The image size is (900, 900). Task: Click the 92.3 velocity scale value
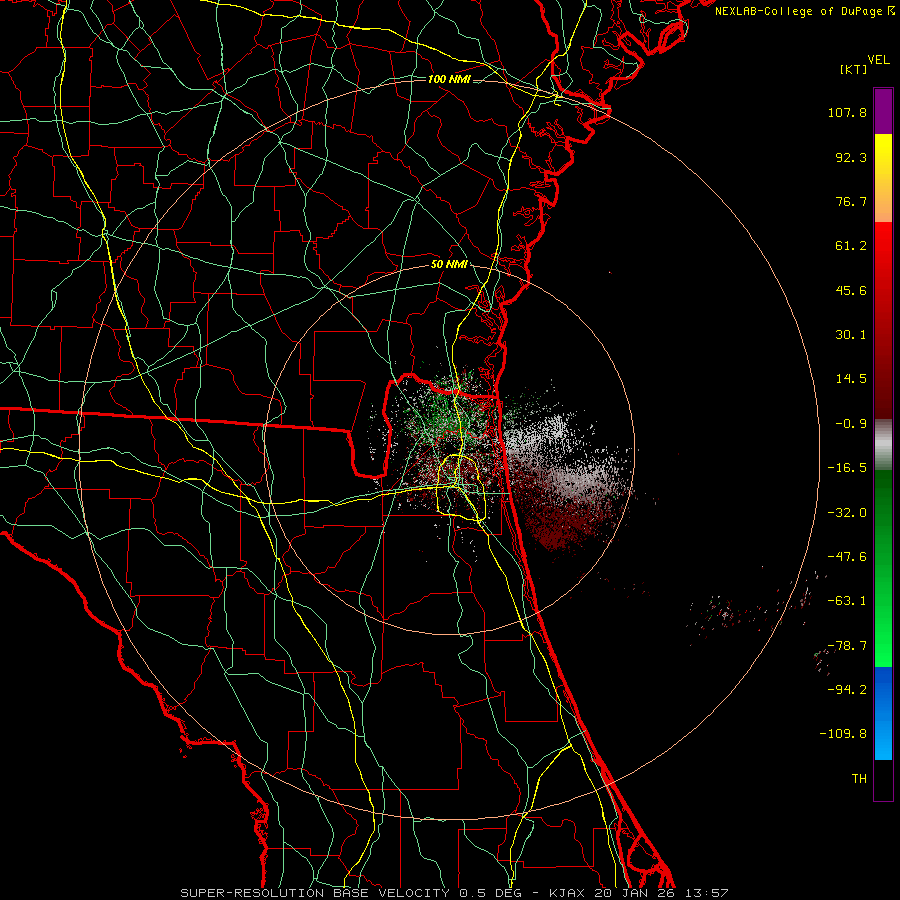point(851,157)
